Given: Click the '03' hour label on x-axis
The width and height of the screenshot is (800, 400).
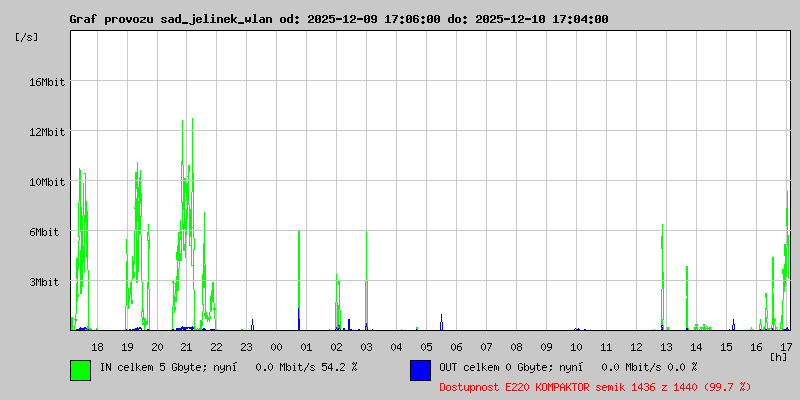Looking at the screenshot, I should (366, 347).
